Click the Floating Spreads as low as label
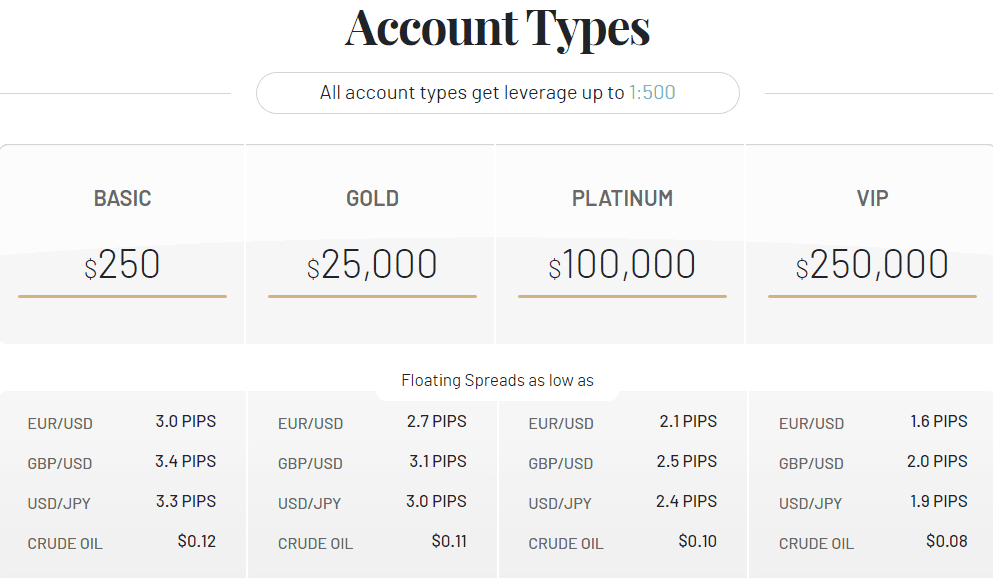Viewport: 993px width, 581px height. coord(497,380)
